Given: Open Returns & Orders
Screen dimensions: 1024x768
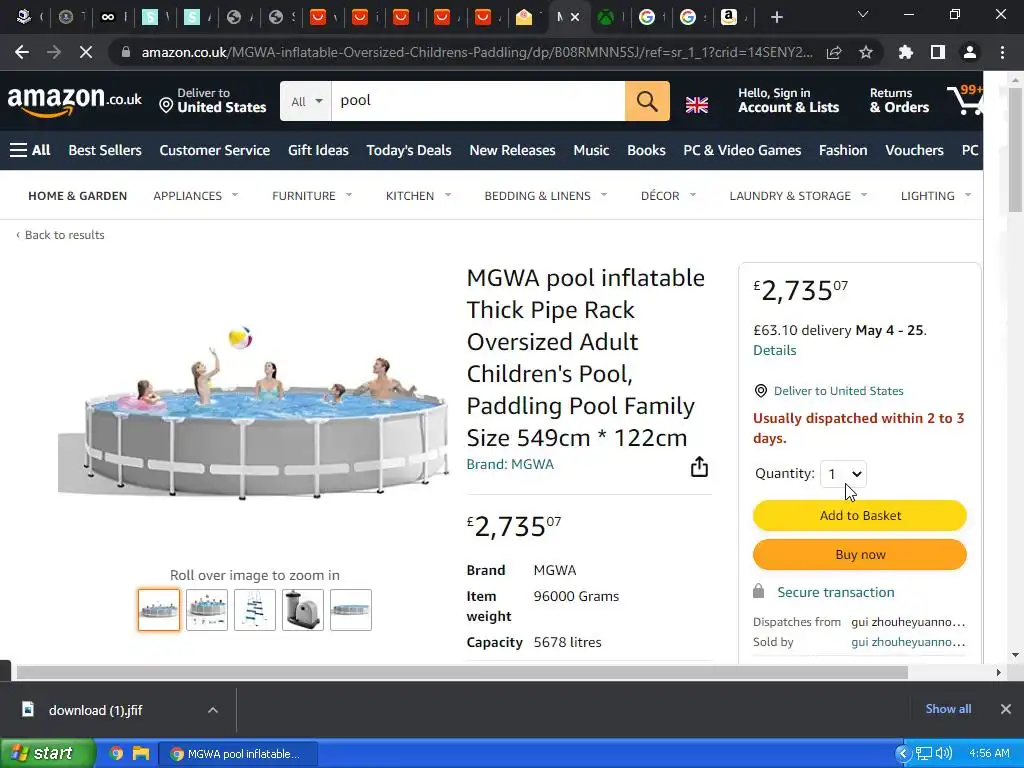Looking at the screenshot, I should tap(899, 101).
